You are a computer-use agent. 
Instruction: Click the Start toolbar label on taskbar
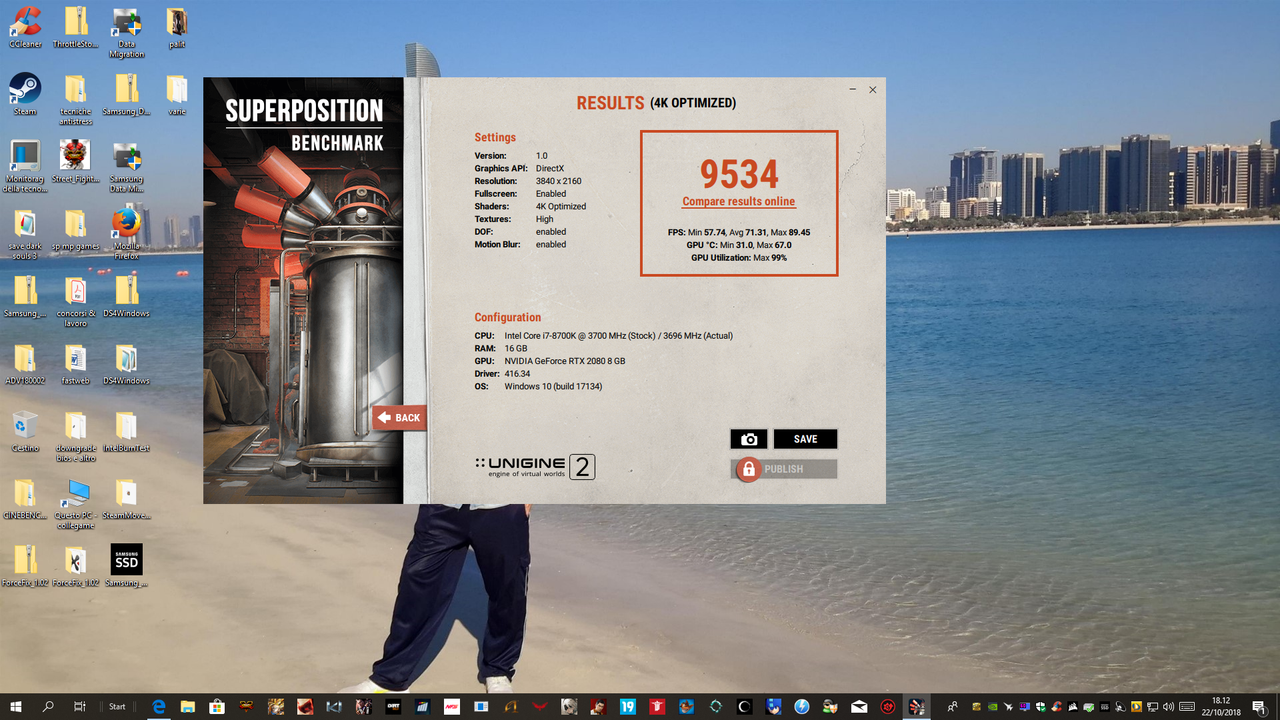(x=117, y=707)
